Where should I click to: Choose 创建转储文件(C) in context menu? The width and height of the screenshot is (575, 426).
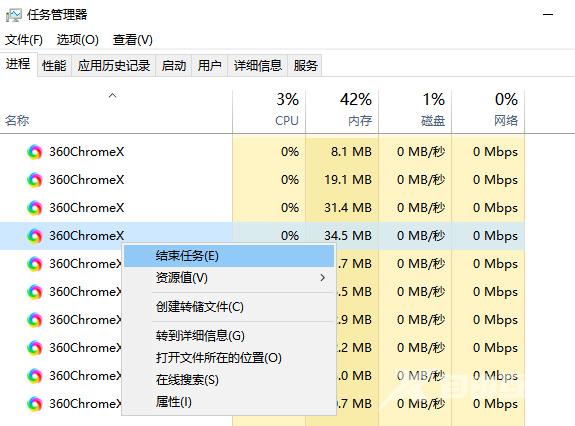pyautogui.click(x=229, y=307)
